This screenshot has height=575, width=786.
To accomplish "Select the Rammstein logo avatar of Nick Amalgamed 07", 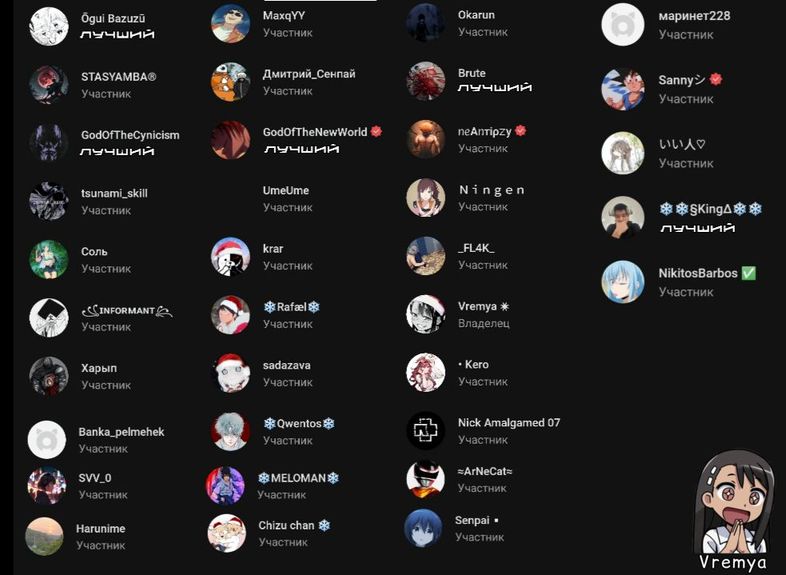I will pyautogui.click(x=426, y=431).
